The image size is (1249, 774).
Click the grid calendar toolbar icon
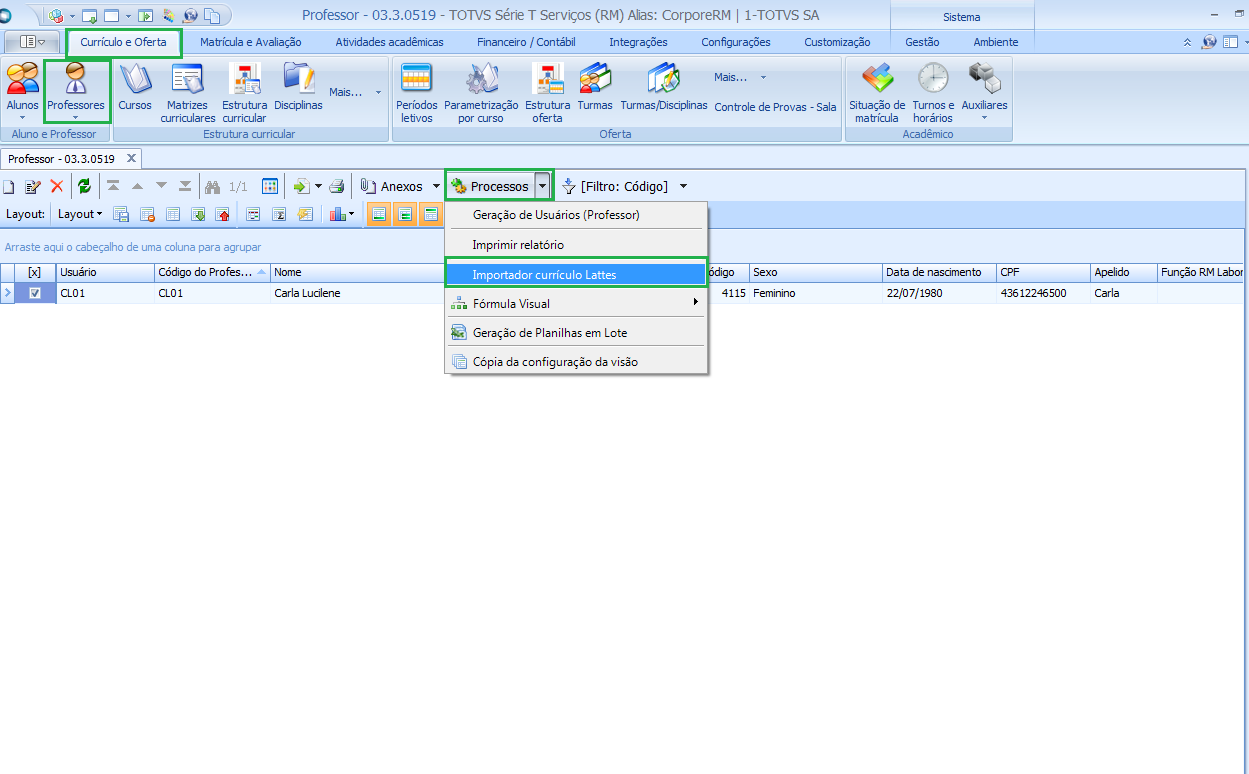pyautogui.click(x=270, y=186)
